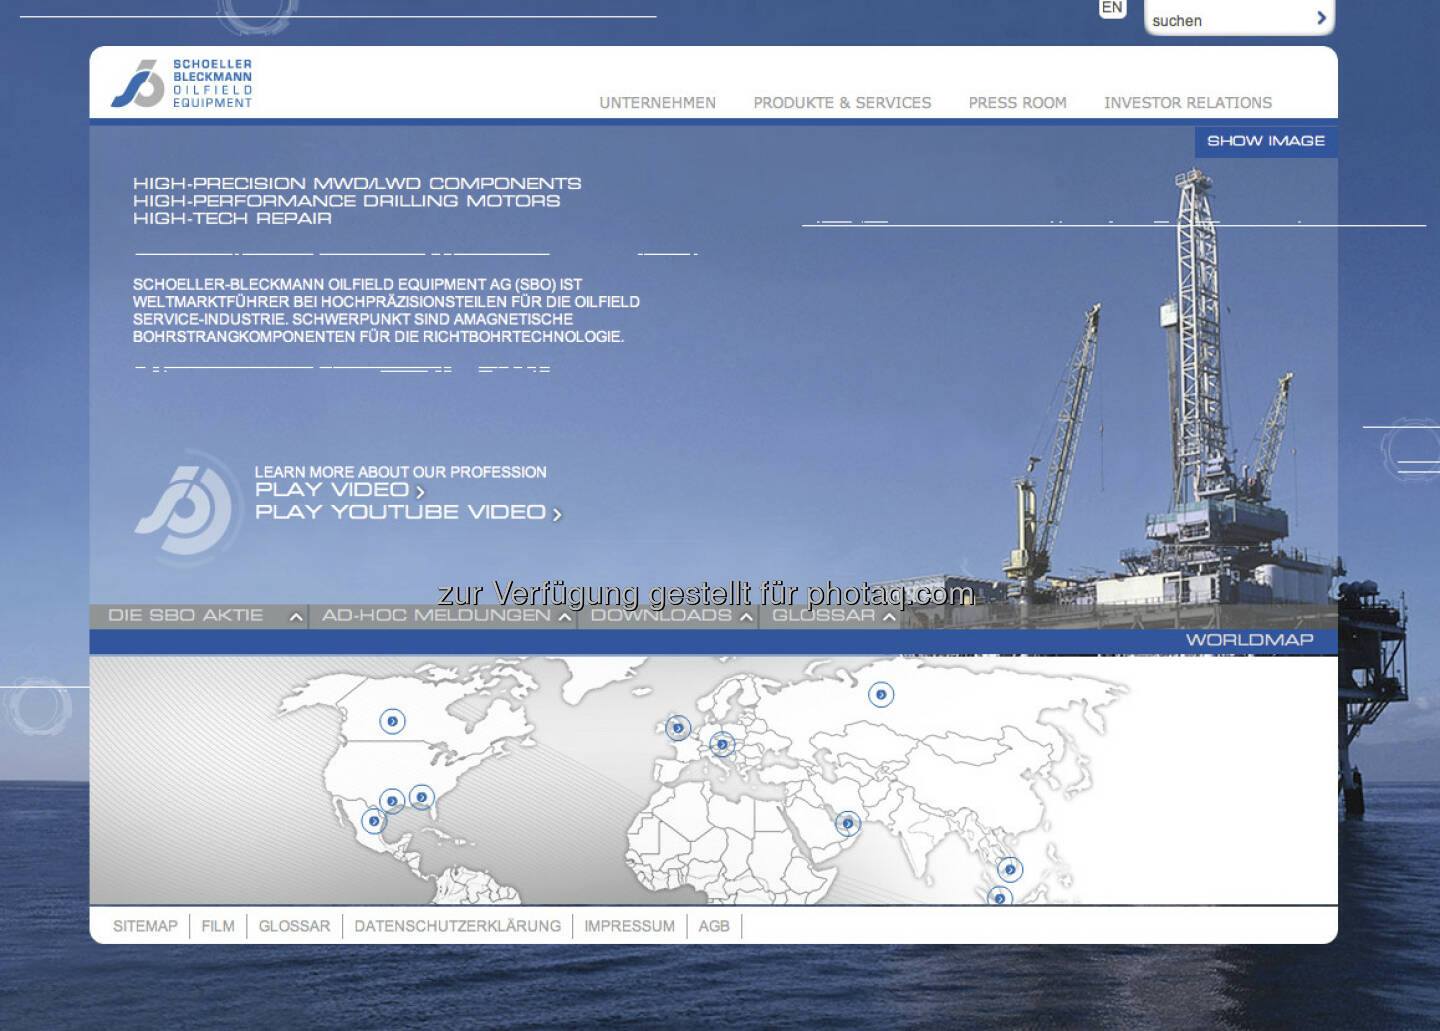Click the search arrow icon
Image resolution: width=1440 pixels, height=1031 pixels.
pos(1321,18)
